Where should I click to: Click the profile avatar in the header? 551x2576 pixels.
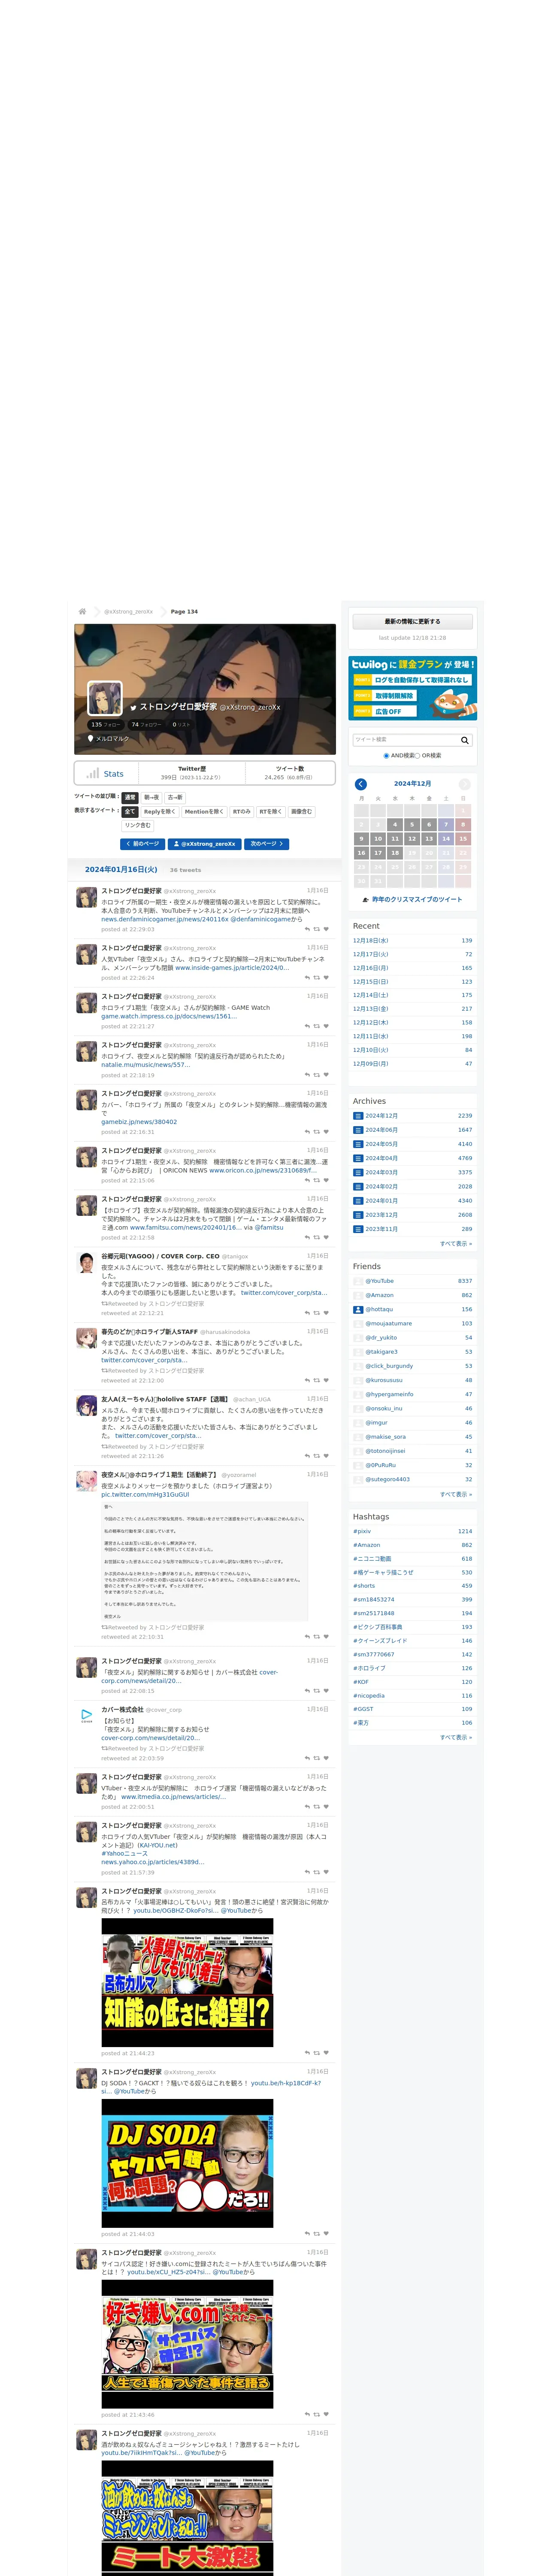105,699
